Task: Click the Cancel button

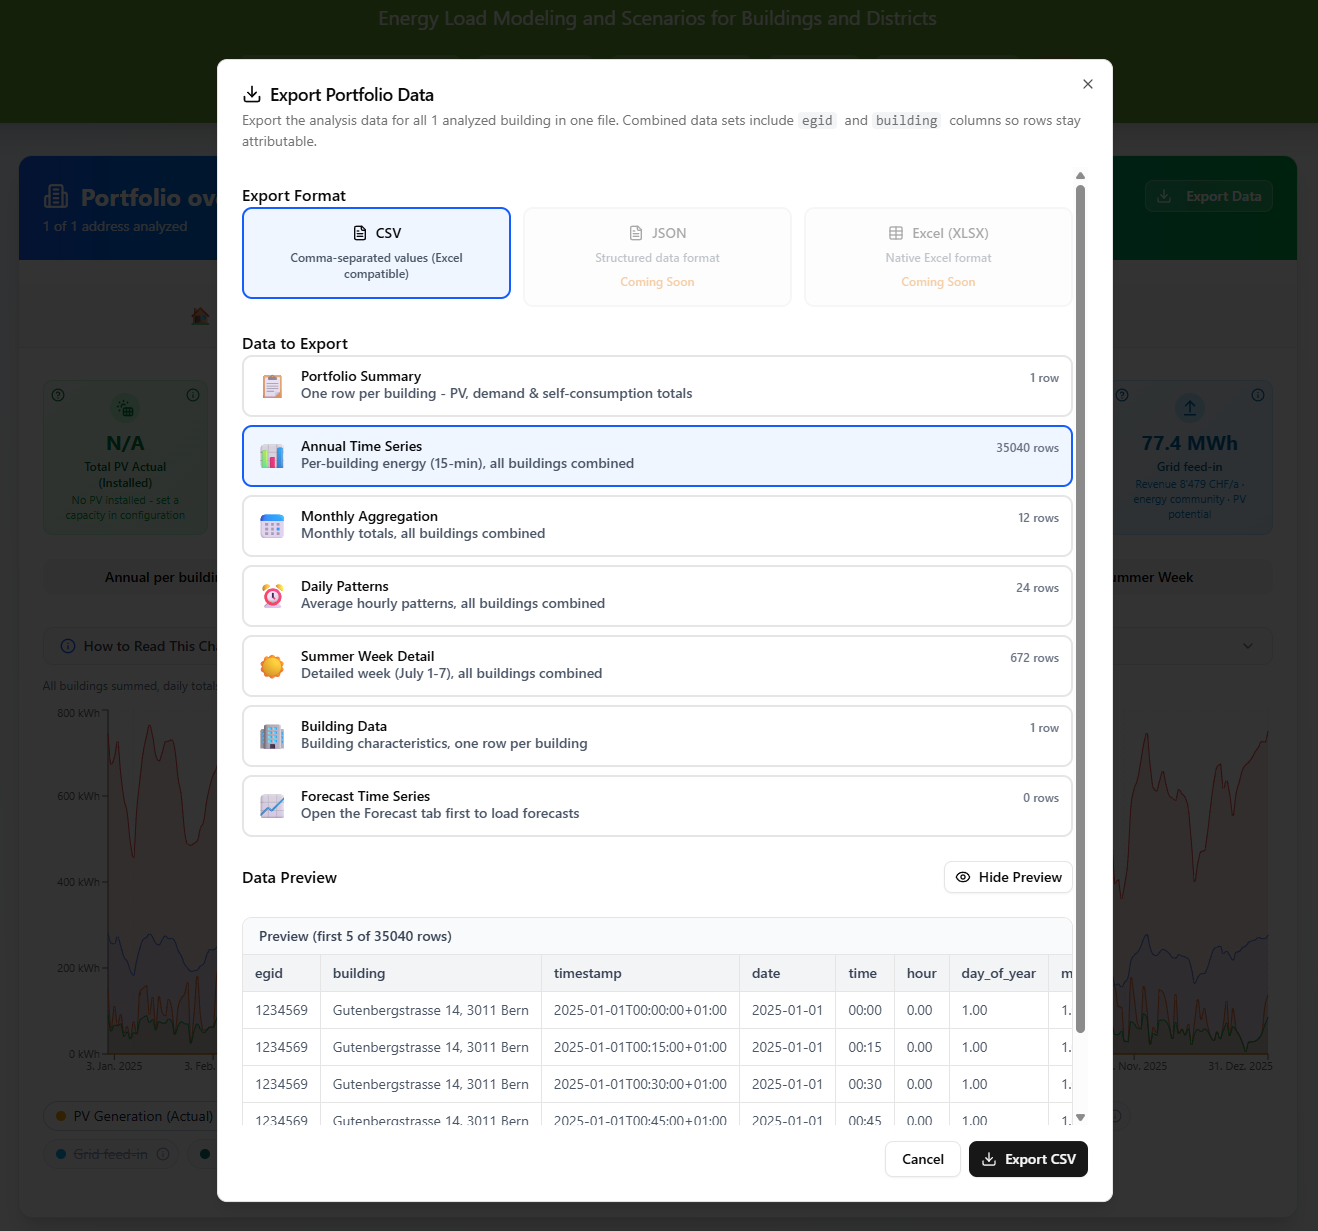Action: 923,1159
